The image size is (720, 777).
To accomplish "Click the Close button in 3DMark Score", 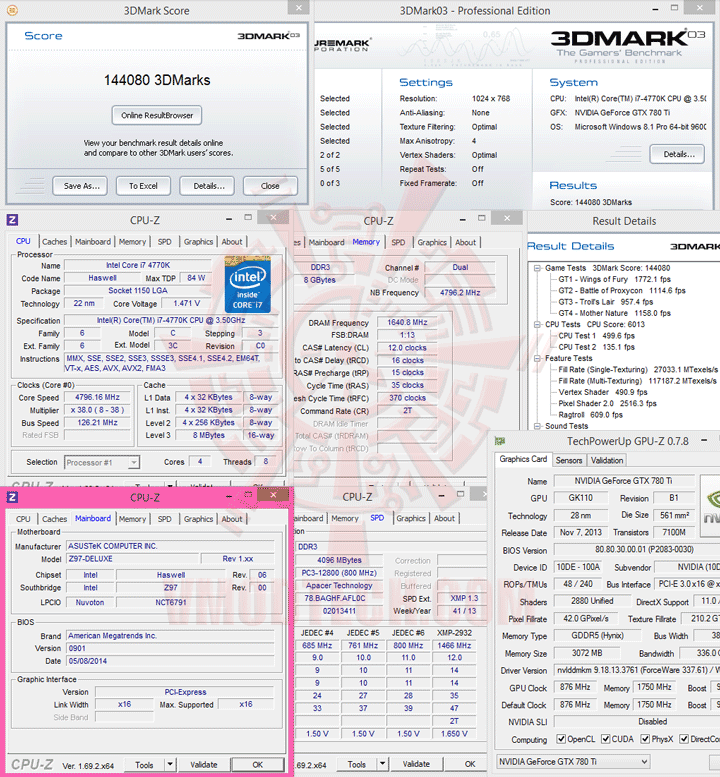I will click(270, 186).
